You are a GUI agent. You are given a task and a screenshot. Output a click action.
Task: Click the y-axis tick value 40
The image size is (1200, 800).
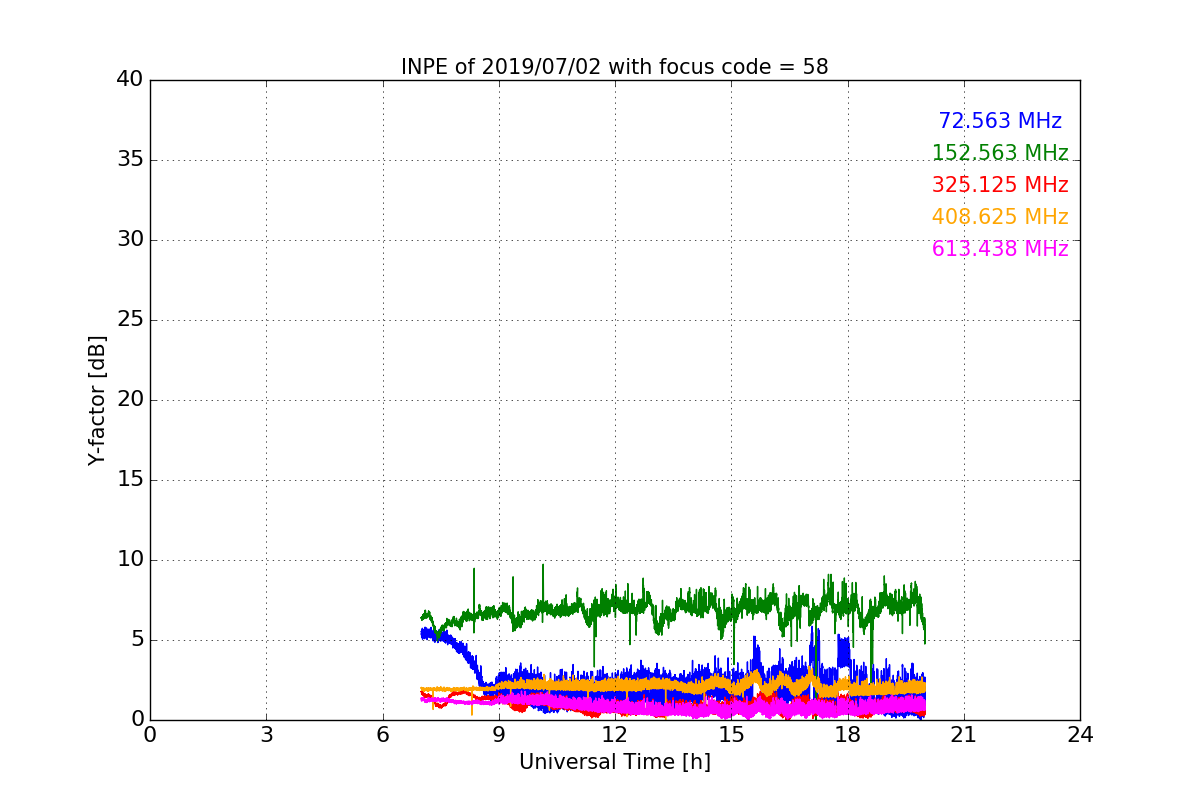pyautogui.click(x=130, y=80)
